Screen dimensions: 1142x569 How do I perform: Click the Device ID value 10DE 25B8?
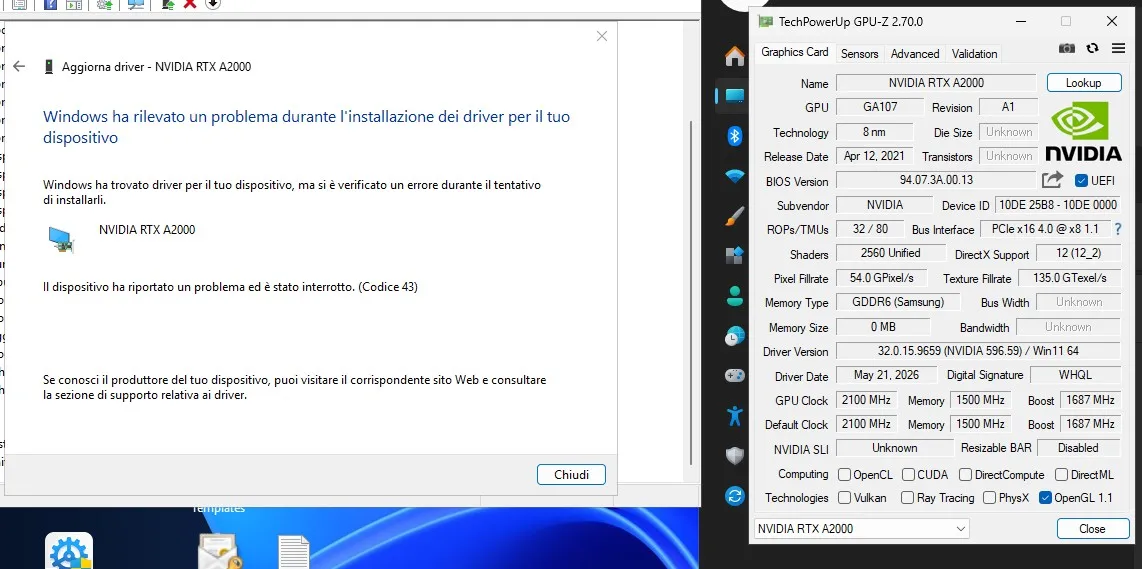click(1057, 205)
